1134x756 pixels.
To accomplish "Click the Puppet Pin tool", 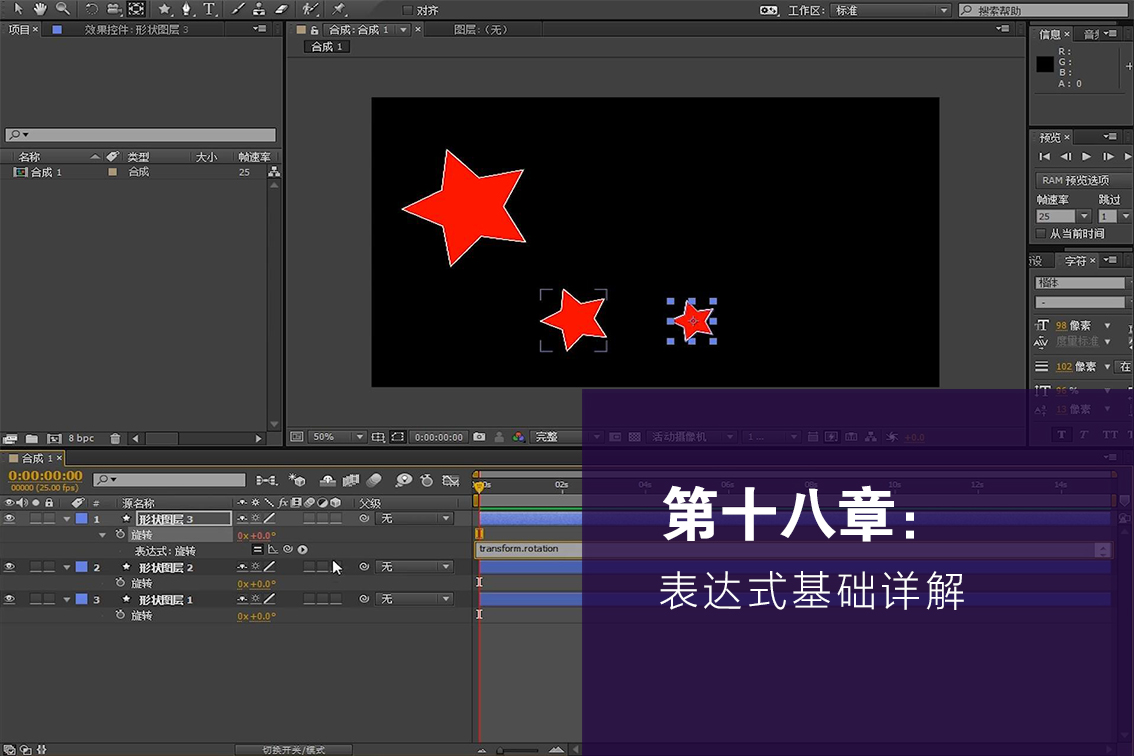I will pos(339,9).
